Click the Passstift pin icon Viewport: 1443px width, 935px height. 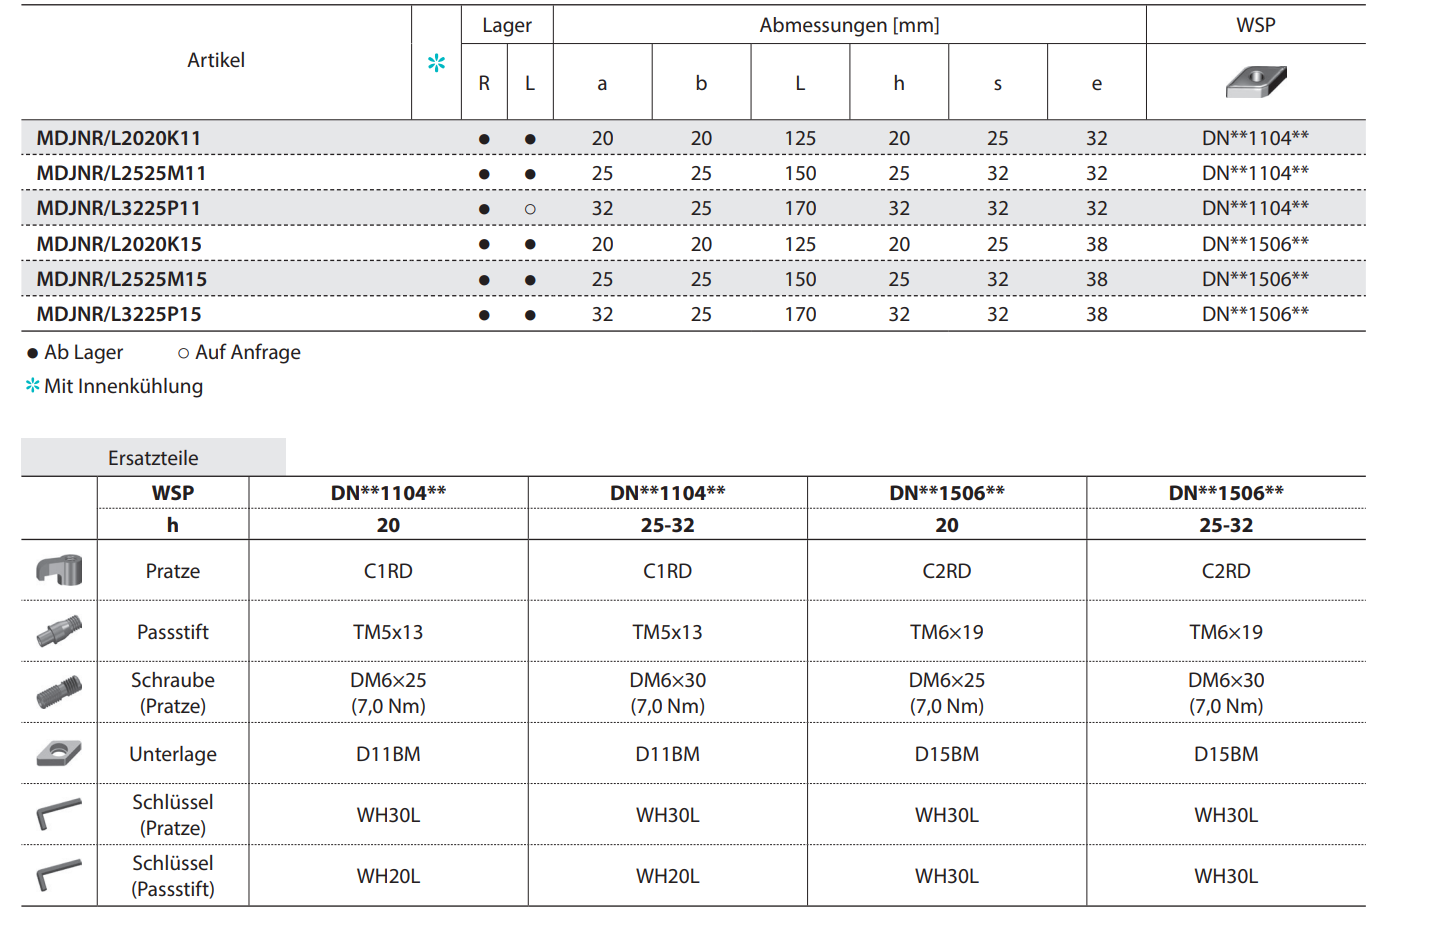coord(59,631)
